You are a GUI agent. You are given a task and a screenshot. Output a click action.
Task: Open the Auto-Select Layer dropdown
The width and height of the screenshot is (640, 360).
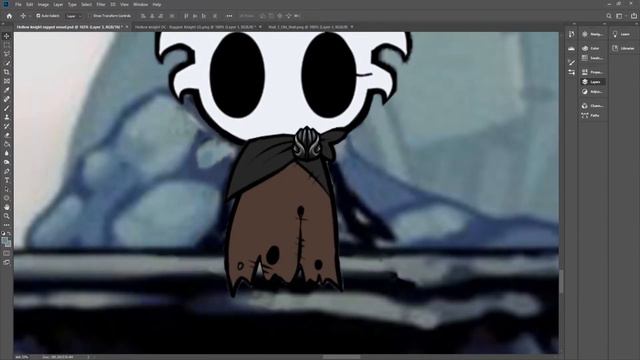74,16
